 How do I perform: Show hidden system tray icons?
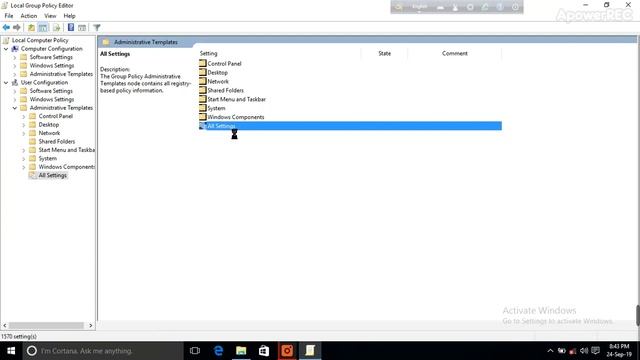pyautogui.click(x=550, y=351)
